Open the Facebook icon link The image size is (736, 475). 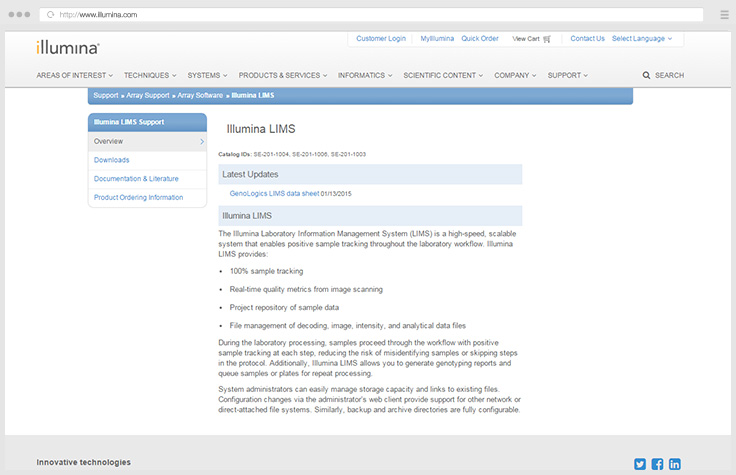[x=657, y=464]
